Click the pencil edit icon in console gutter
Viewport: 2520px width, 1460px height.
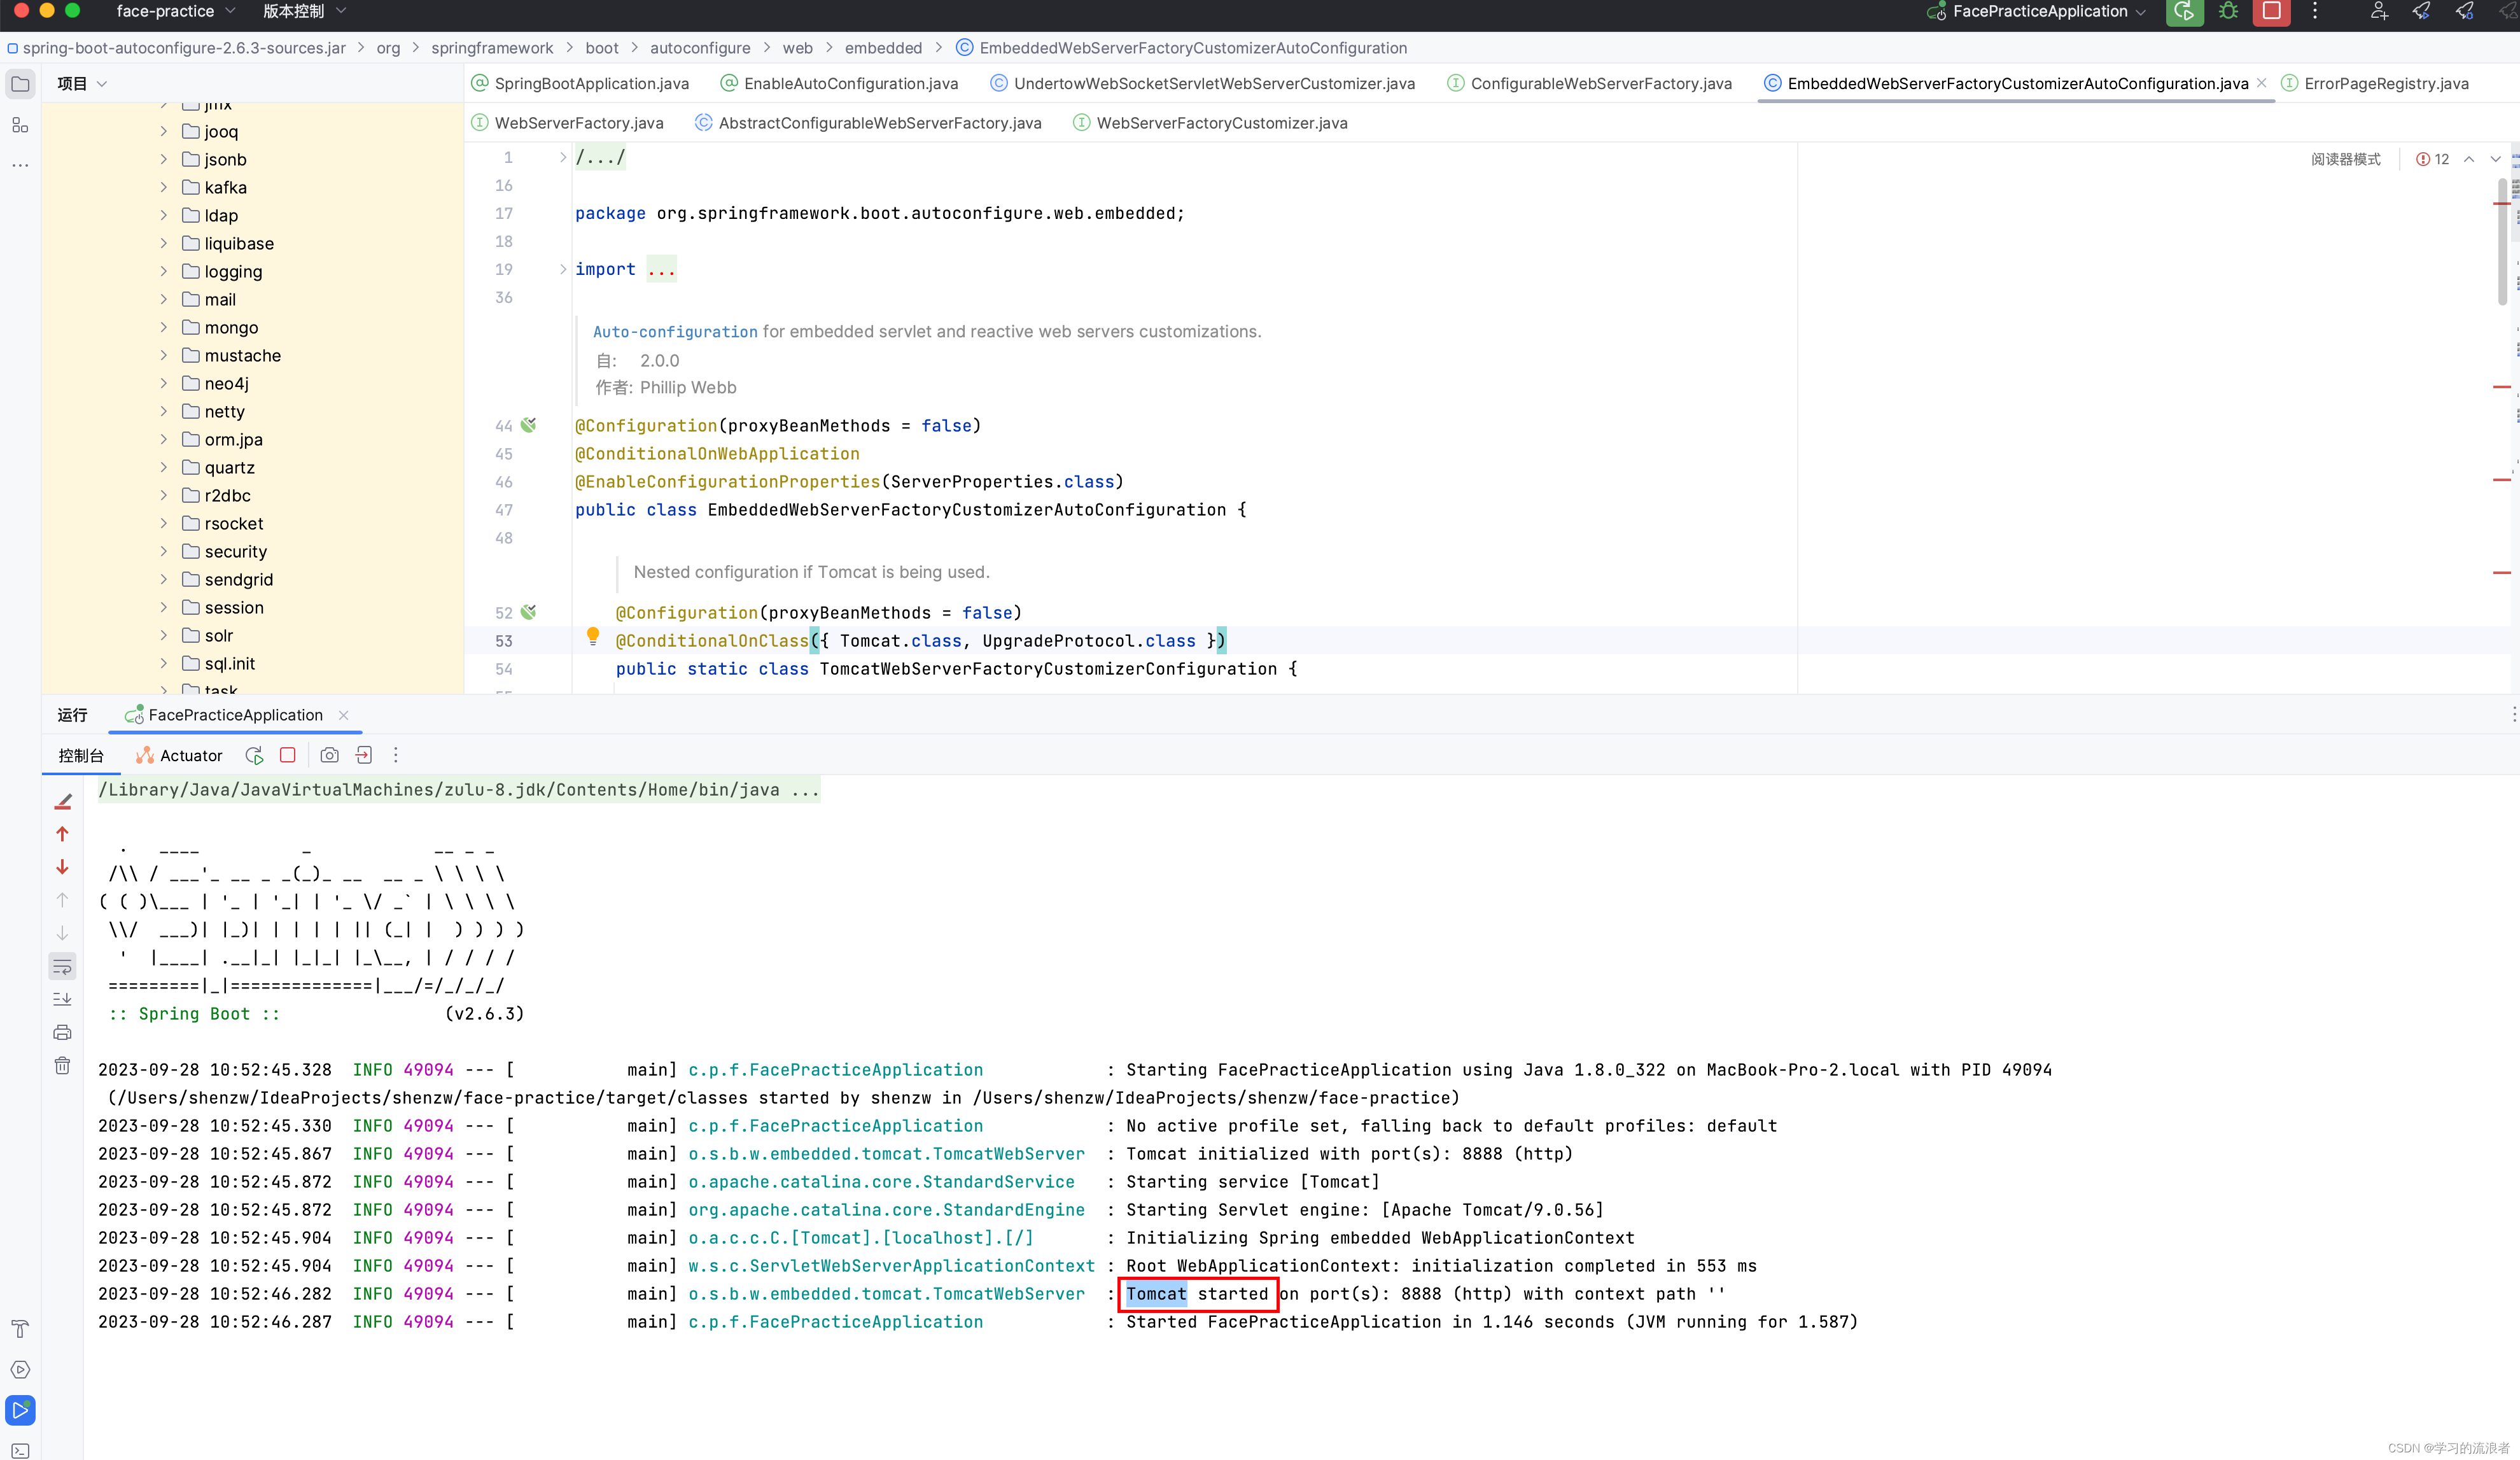[62, 801]
